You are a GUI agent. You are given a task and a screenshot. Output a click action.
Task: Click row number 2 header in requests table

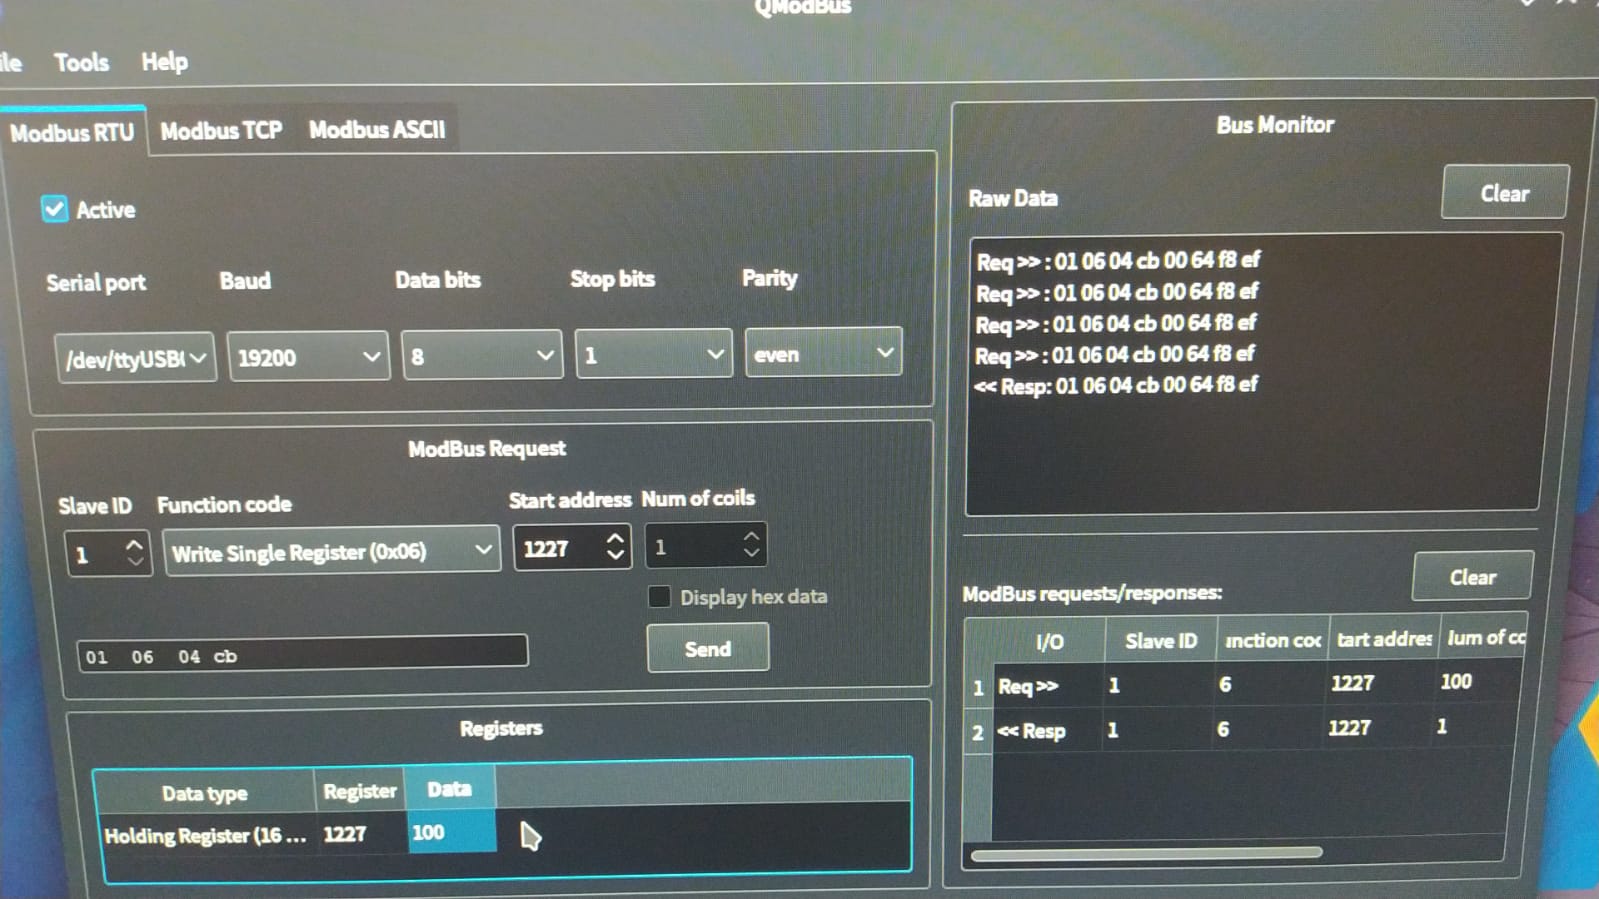978,732
